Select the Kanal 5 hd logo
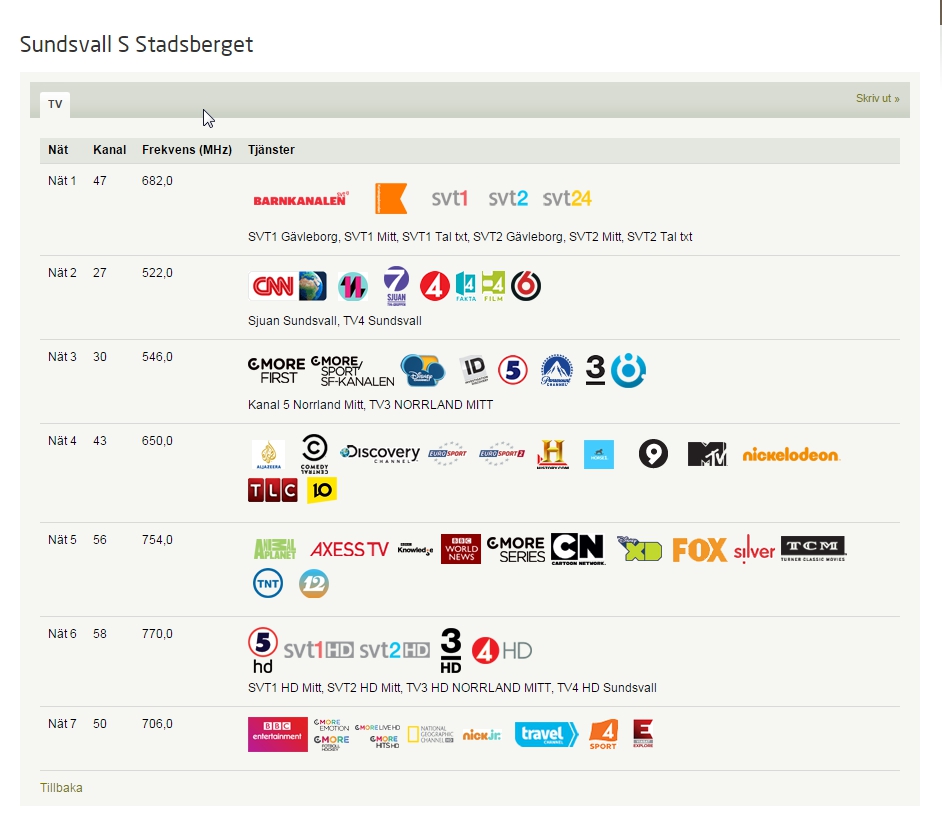The height and width of the screenshot is (823, 942). [263, 651]
